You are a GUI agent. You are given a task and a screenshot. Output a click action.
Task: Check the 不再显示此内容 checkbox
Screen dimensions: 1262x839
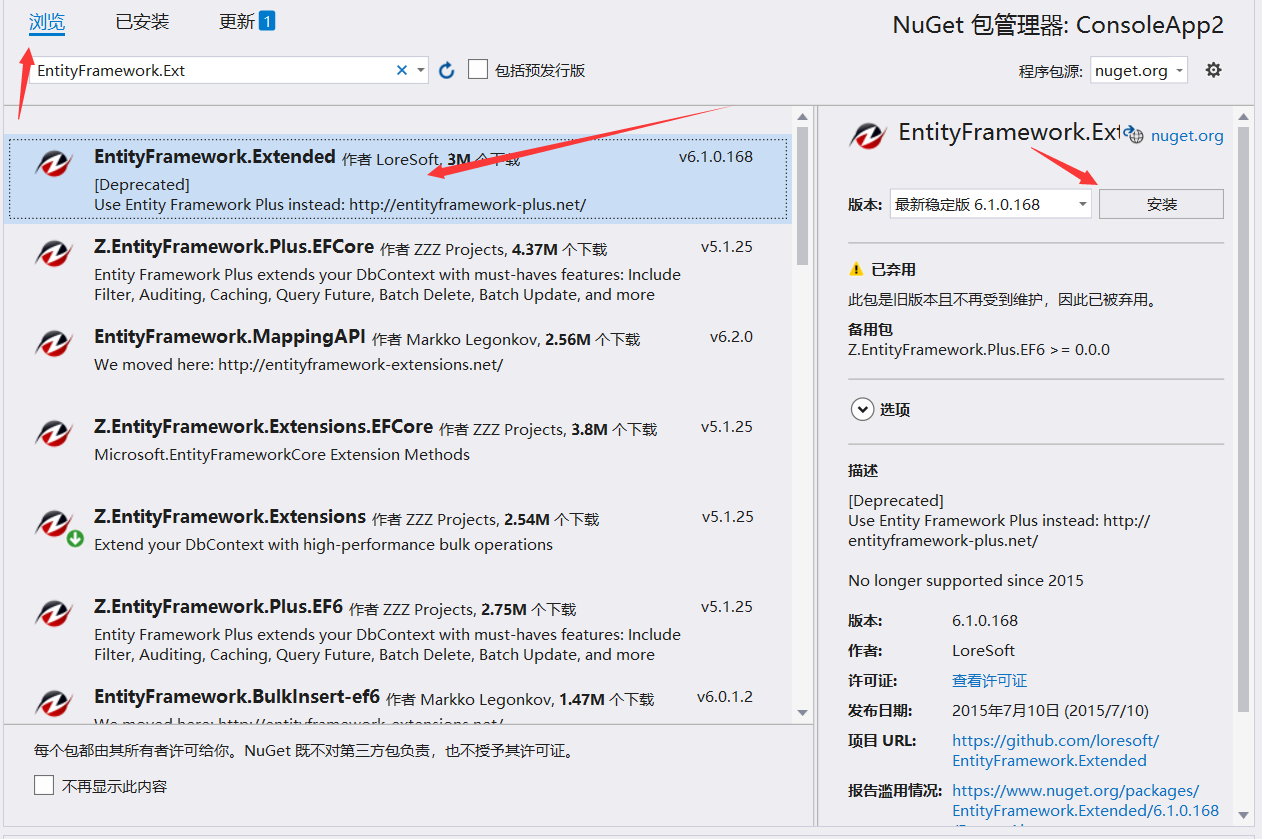44,785
